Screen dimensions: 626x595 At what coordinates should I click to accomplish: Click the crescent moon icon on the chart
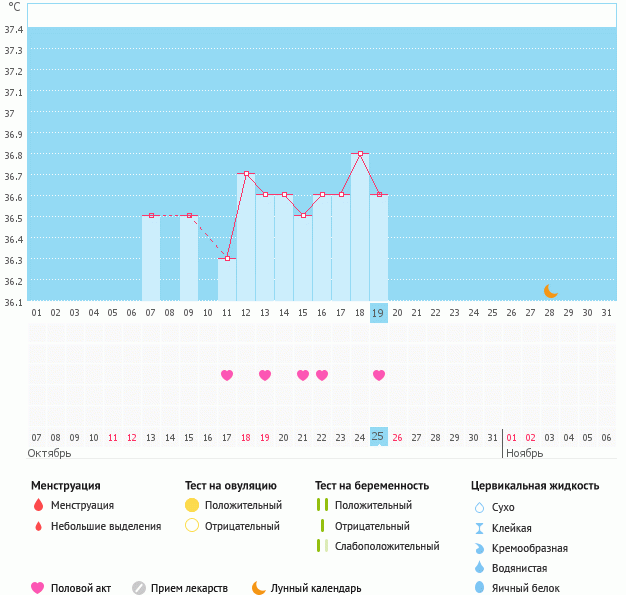pos(550,291)
